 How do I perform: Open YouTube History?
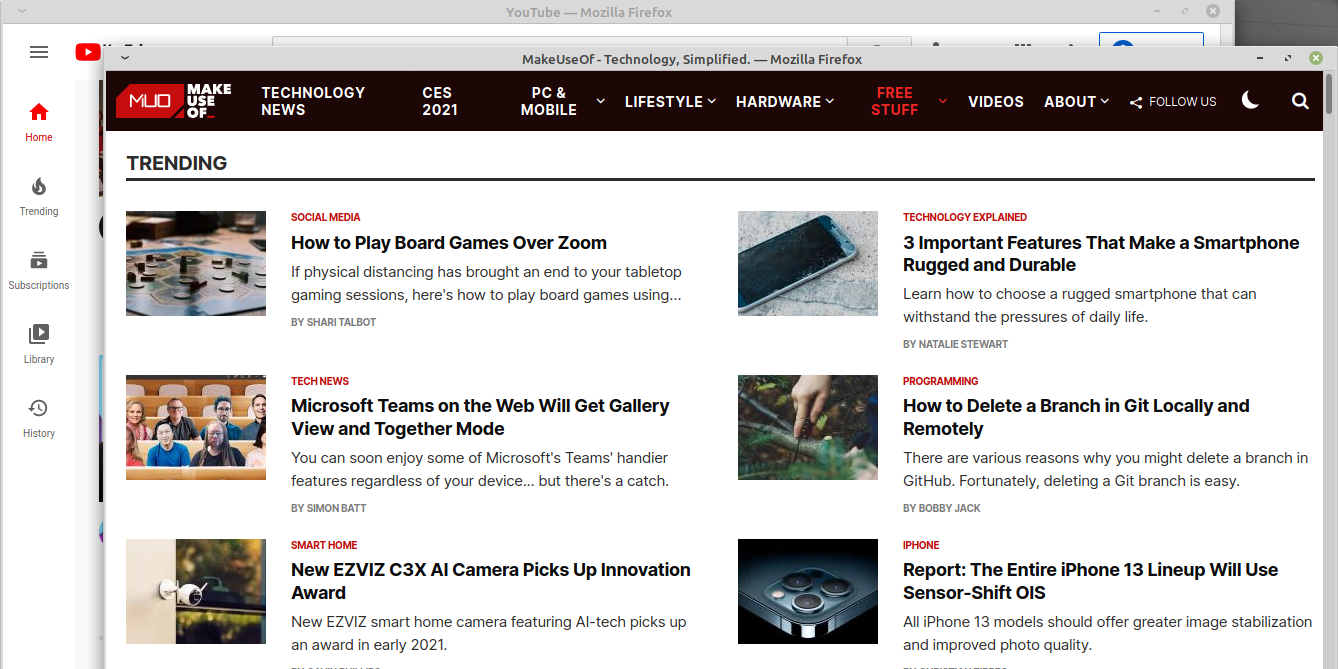pyautogui.click(x=39, y=418)
